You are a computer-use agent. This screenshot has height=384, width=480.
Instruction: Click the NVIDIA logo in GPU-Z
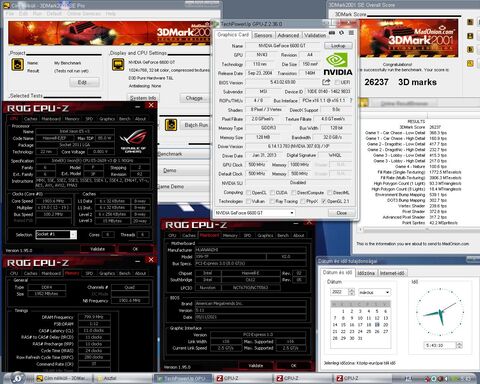(337, 64)
